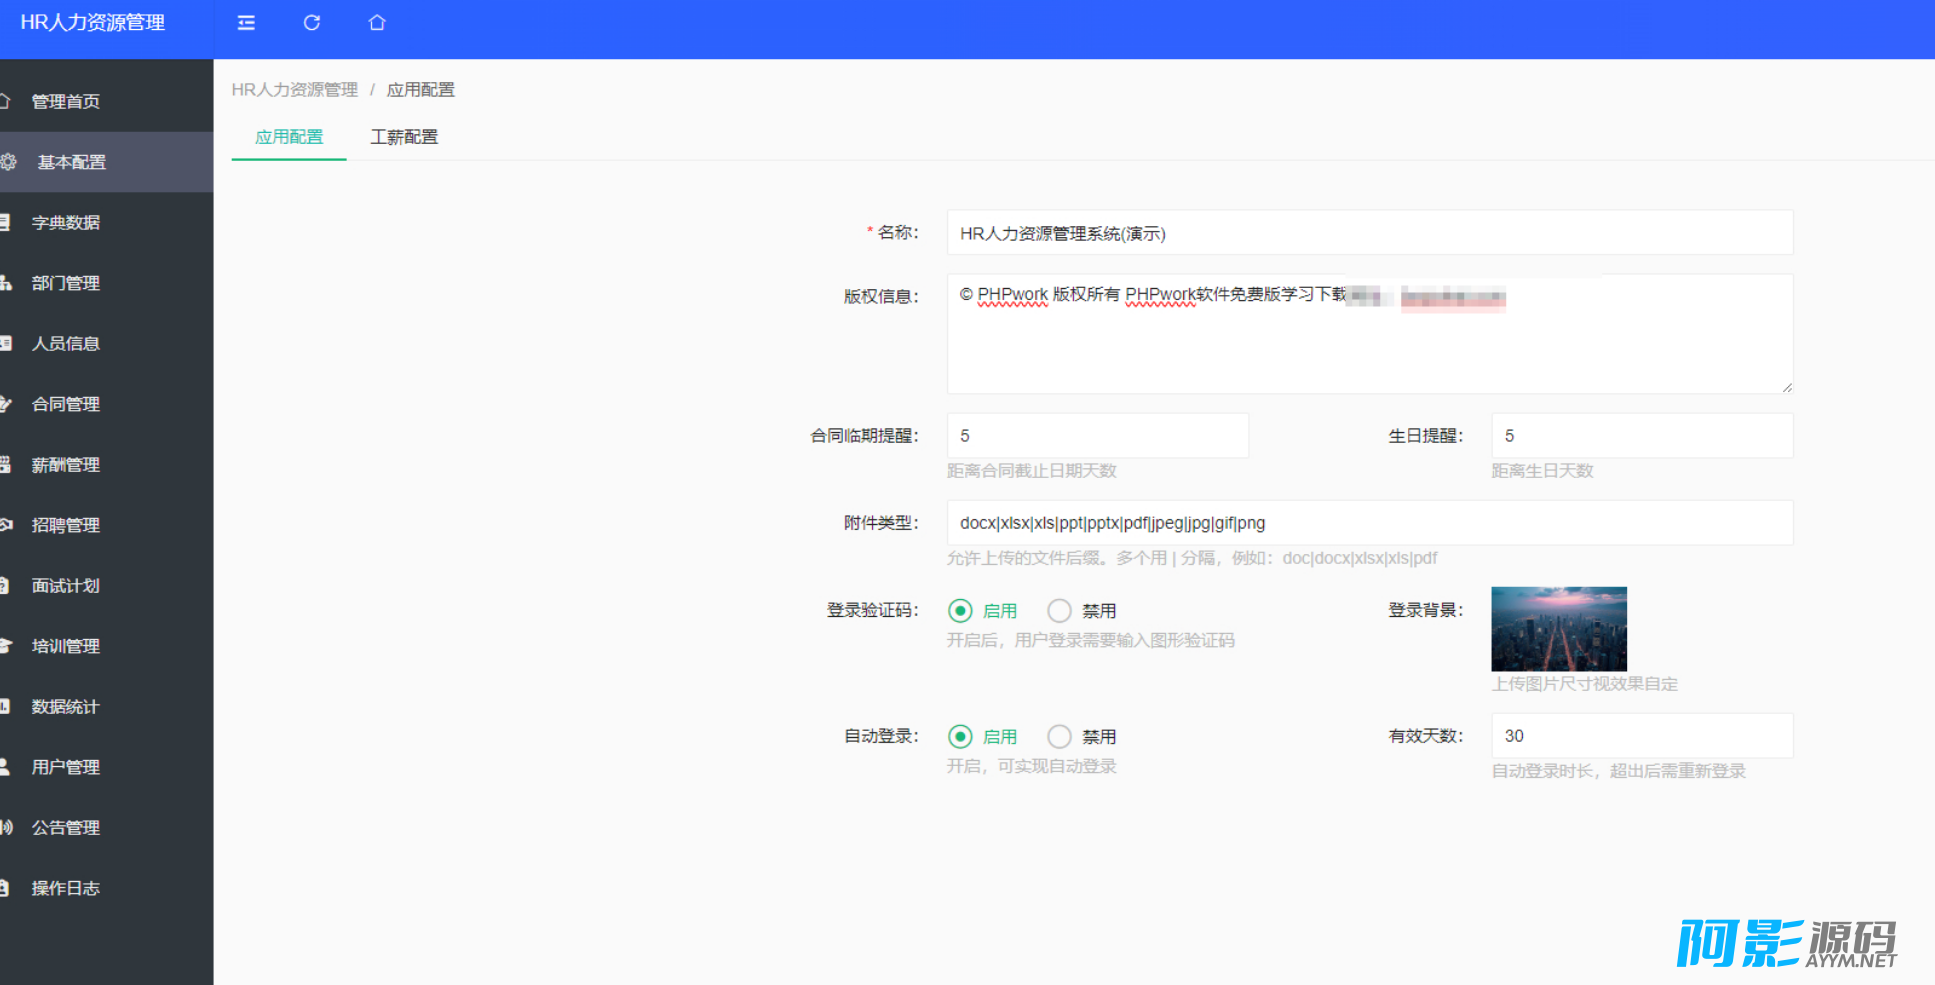Image resolution: width=1935 pixels, height=985 pixels.
Task: Select the 应用配置 tab
Action: click(x=289, y=137)
